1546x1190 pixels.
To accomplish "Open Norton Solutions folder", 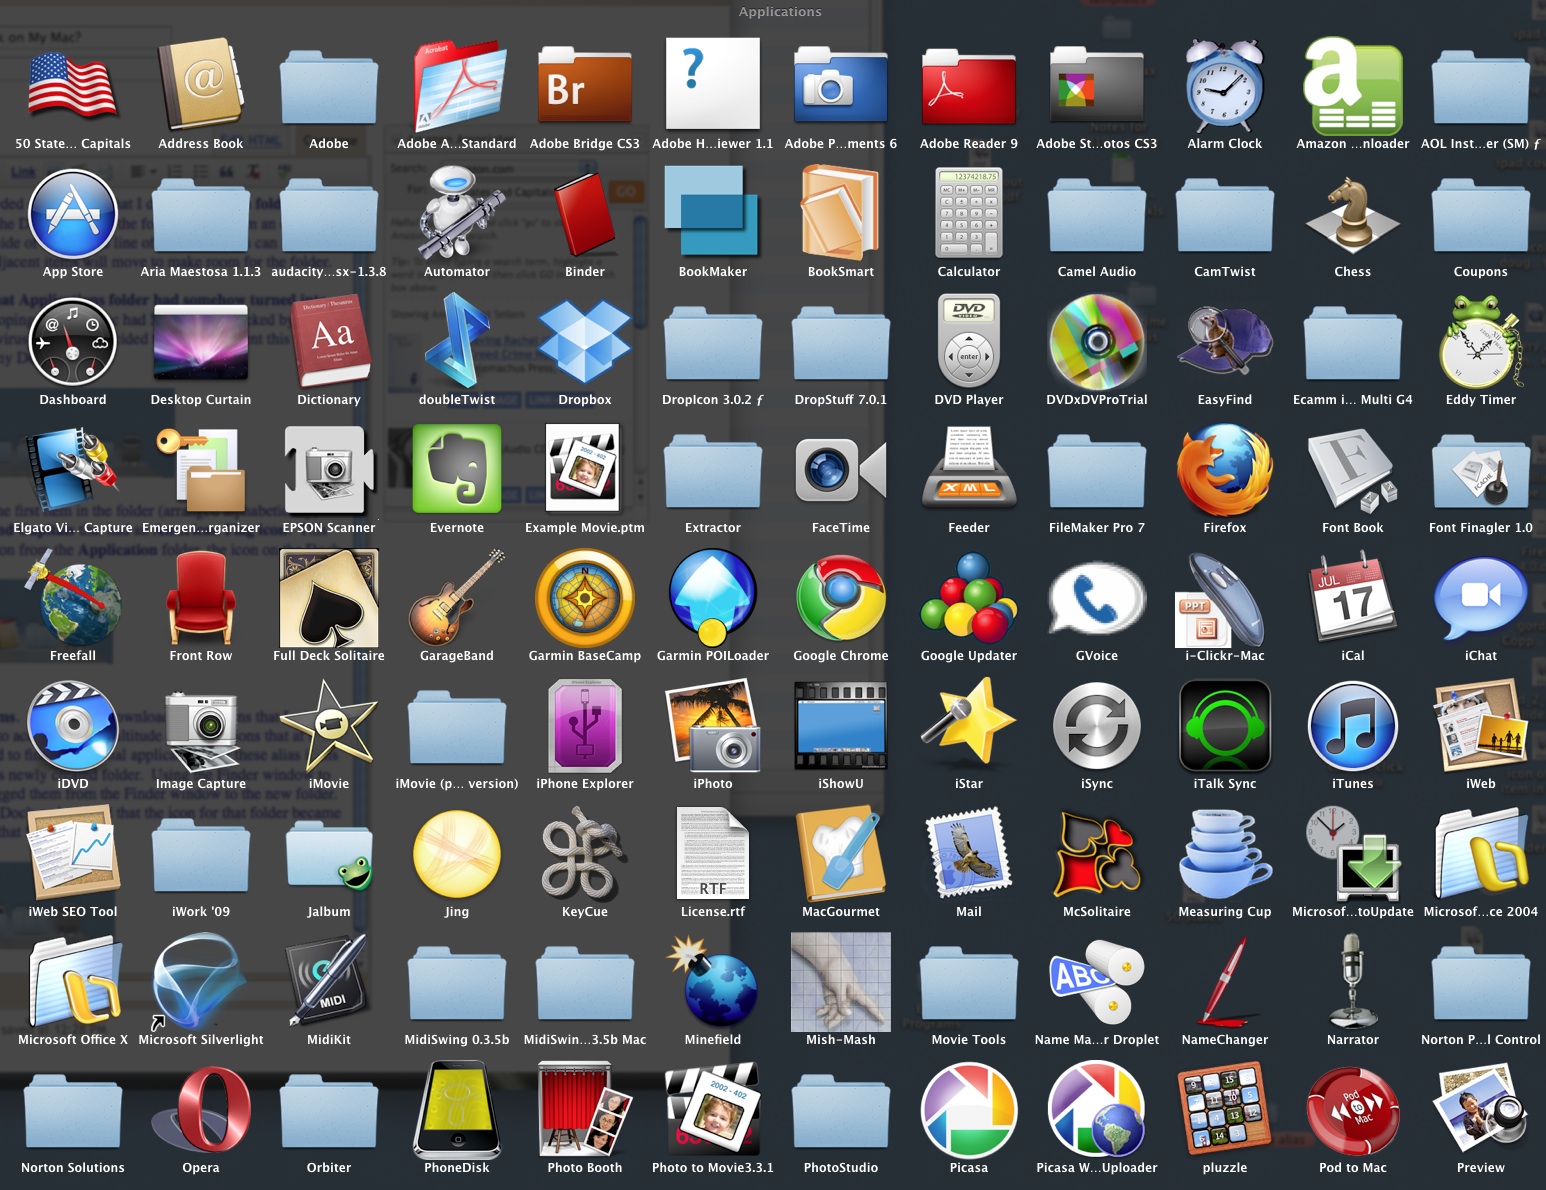I will (x=73, y=1111).
